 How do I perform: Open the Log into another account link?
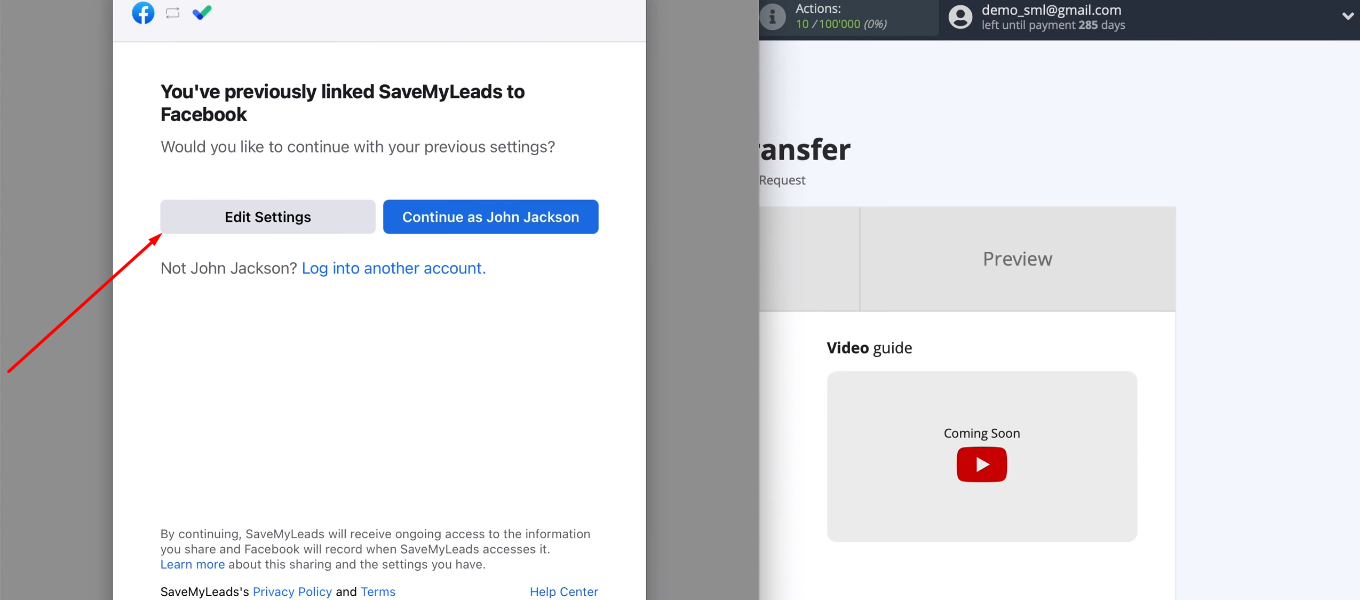394,268
